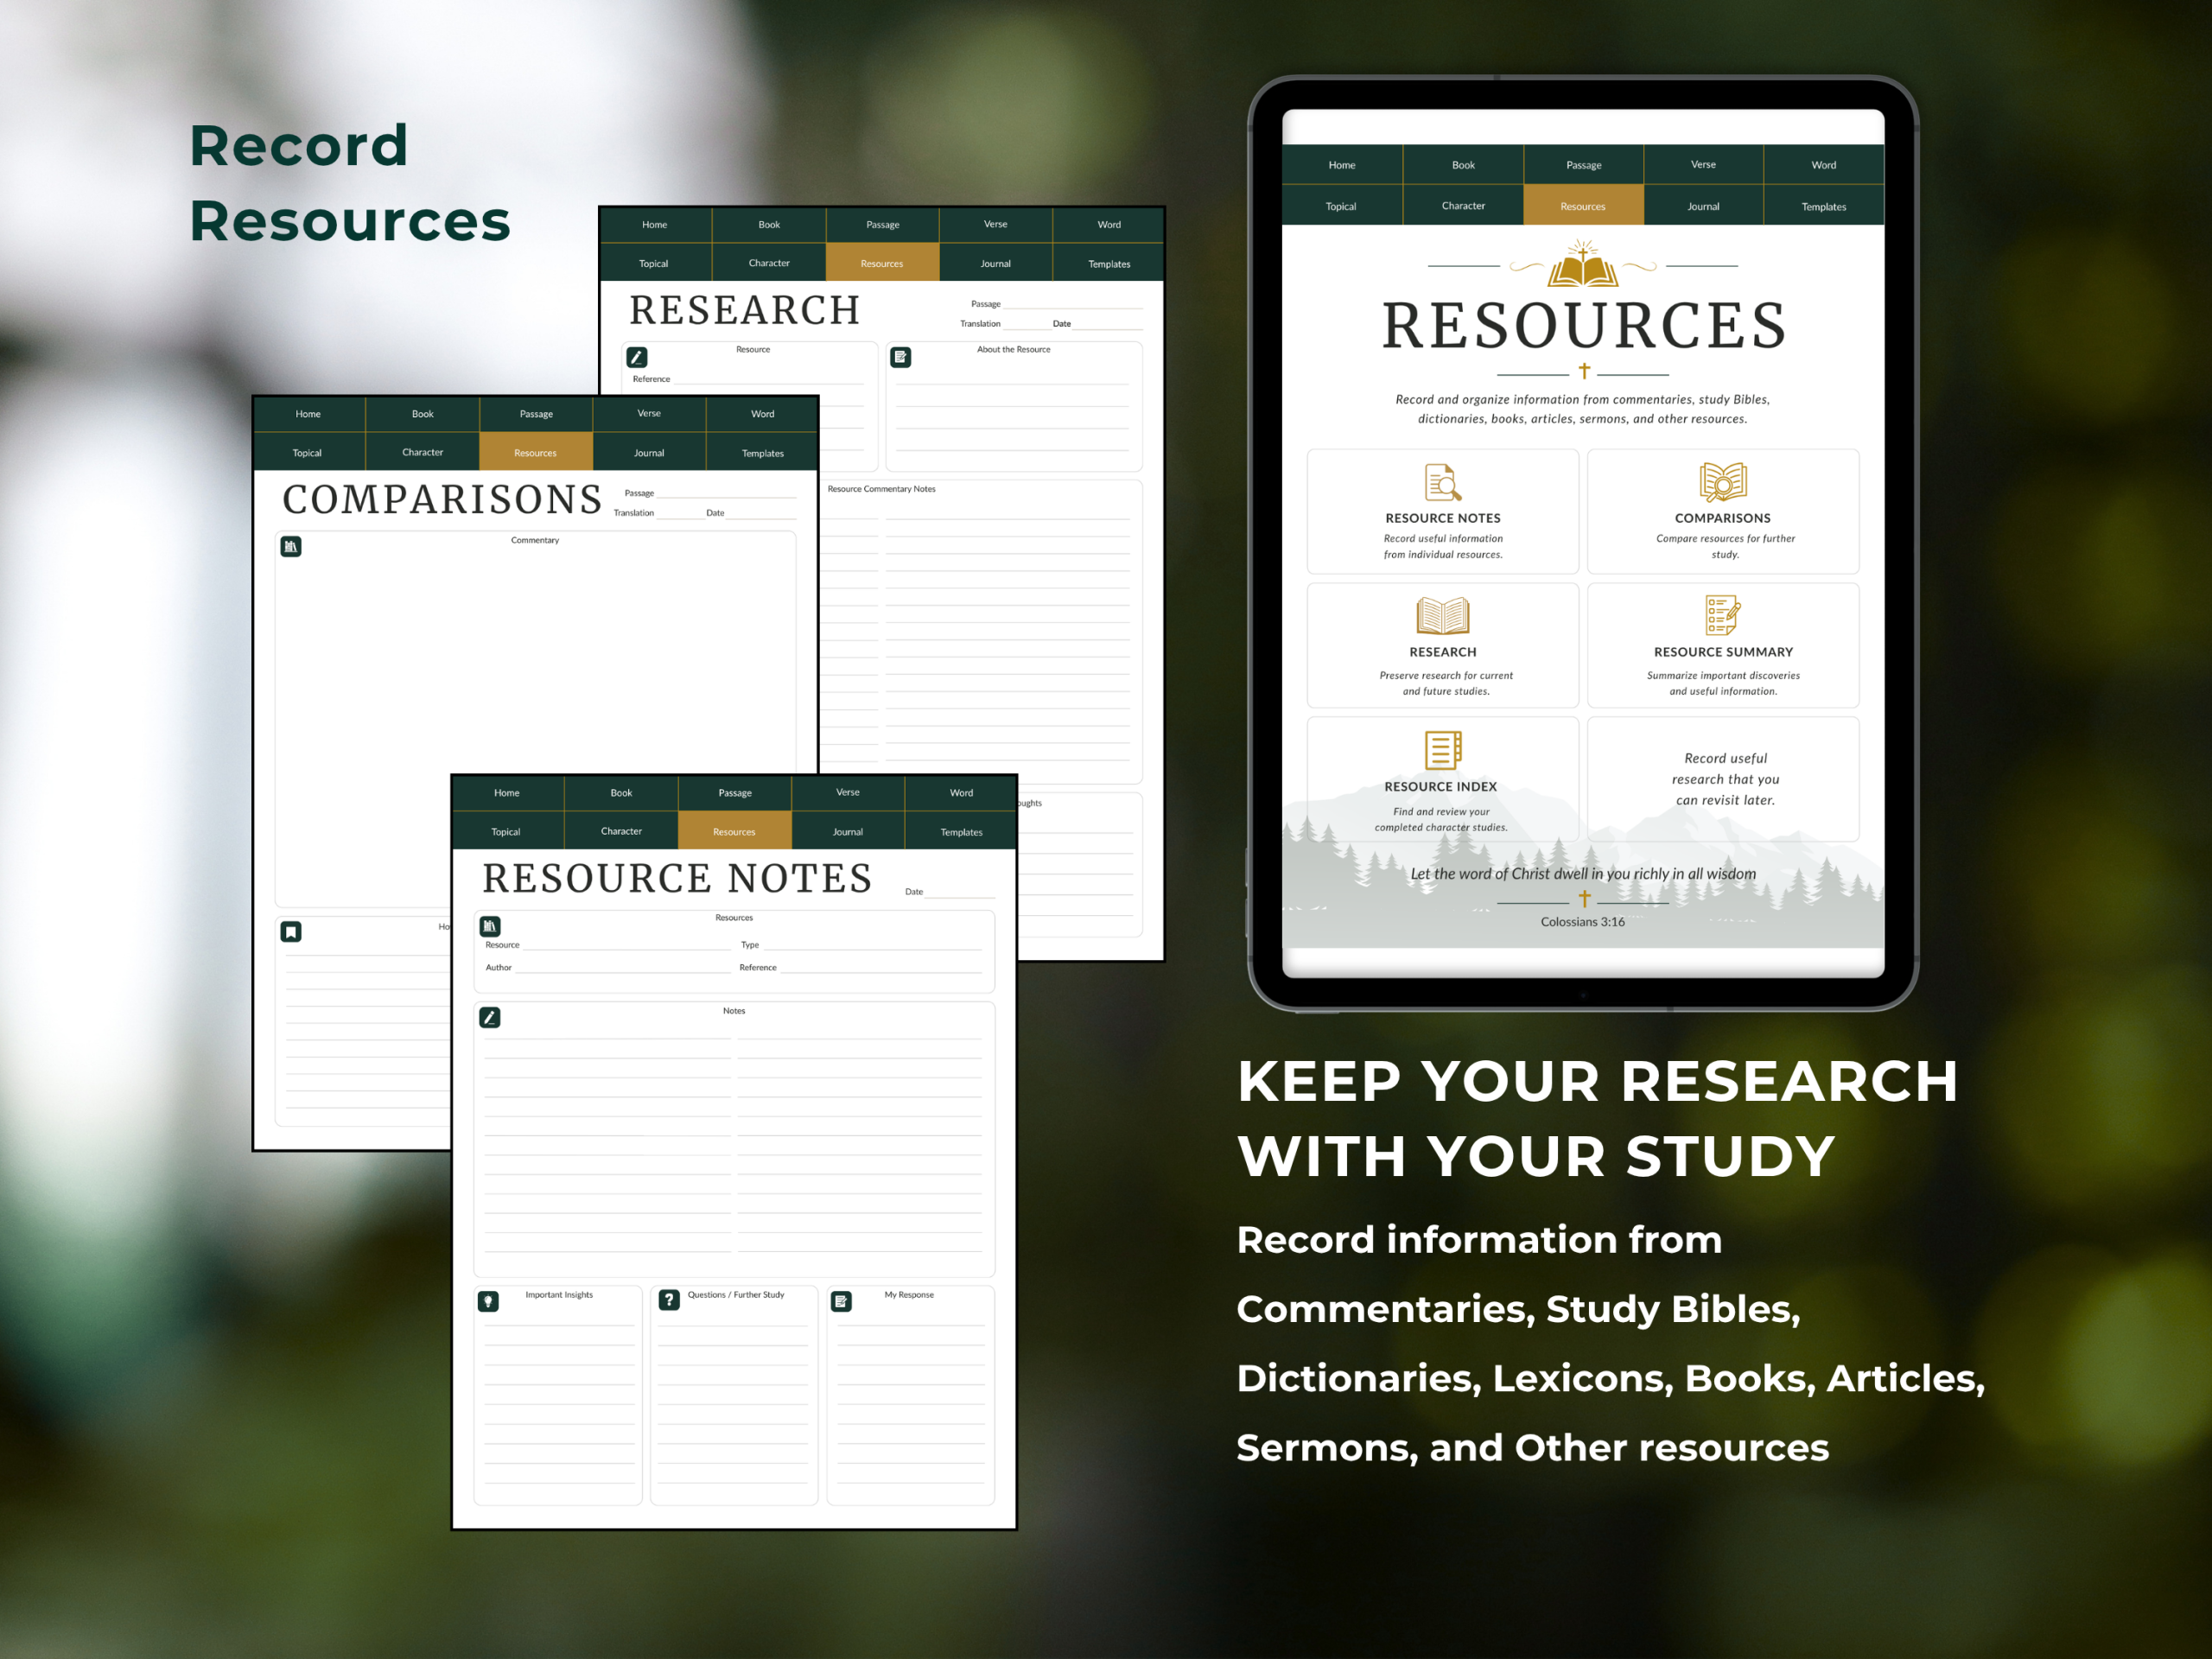Click the Resource Notes magnifier document icon on tablet

coord(1442,482)
